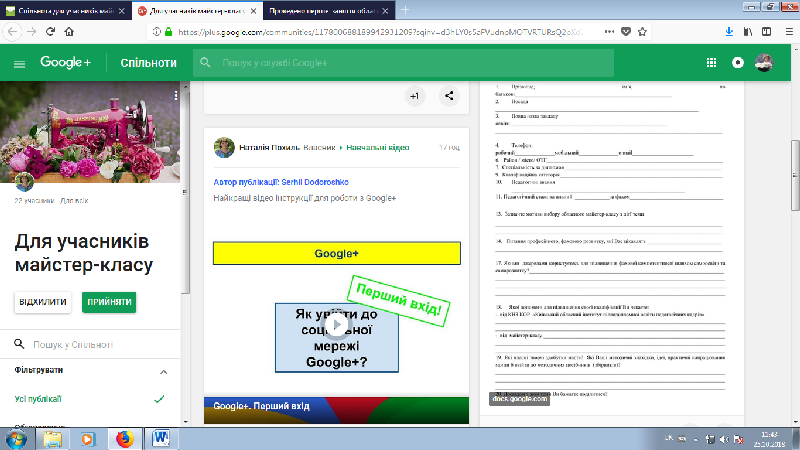Open author link Serhii Dodoroshko
The width and height of the screenshot is (800, 450).
tap(315, 182)
